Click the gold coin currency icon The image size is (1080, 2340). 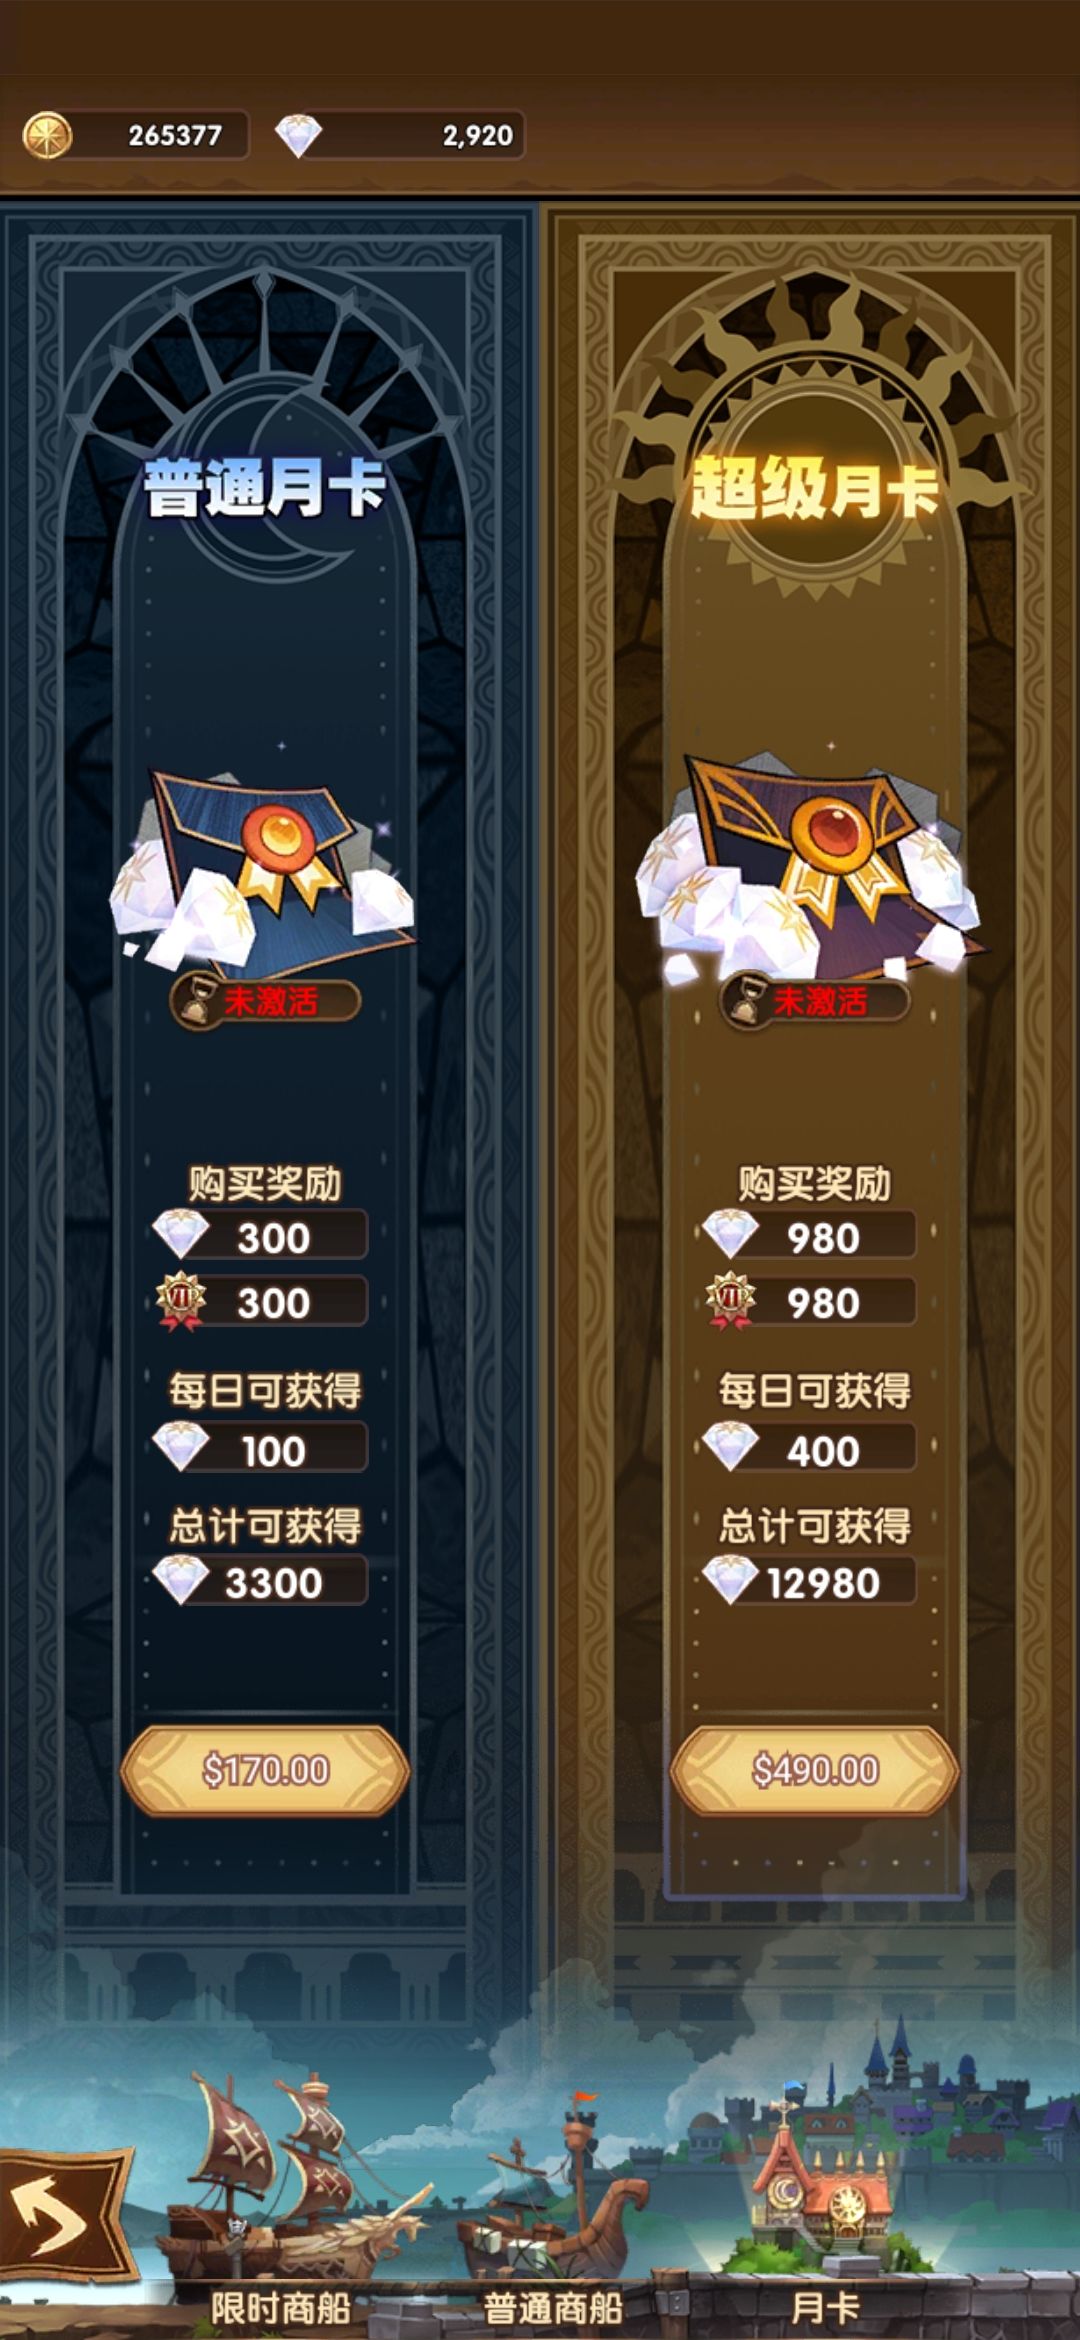[x=47, y=135]
